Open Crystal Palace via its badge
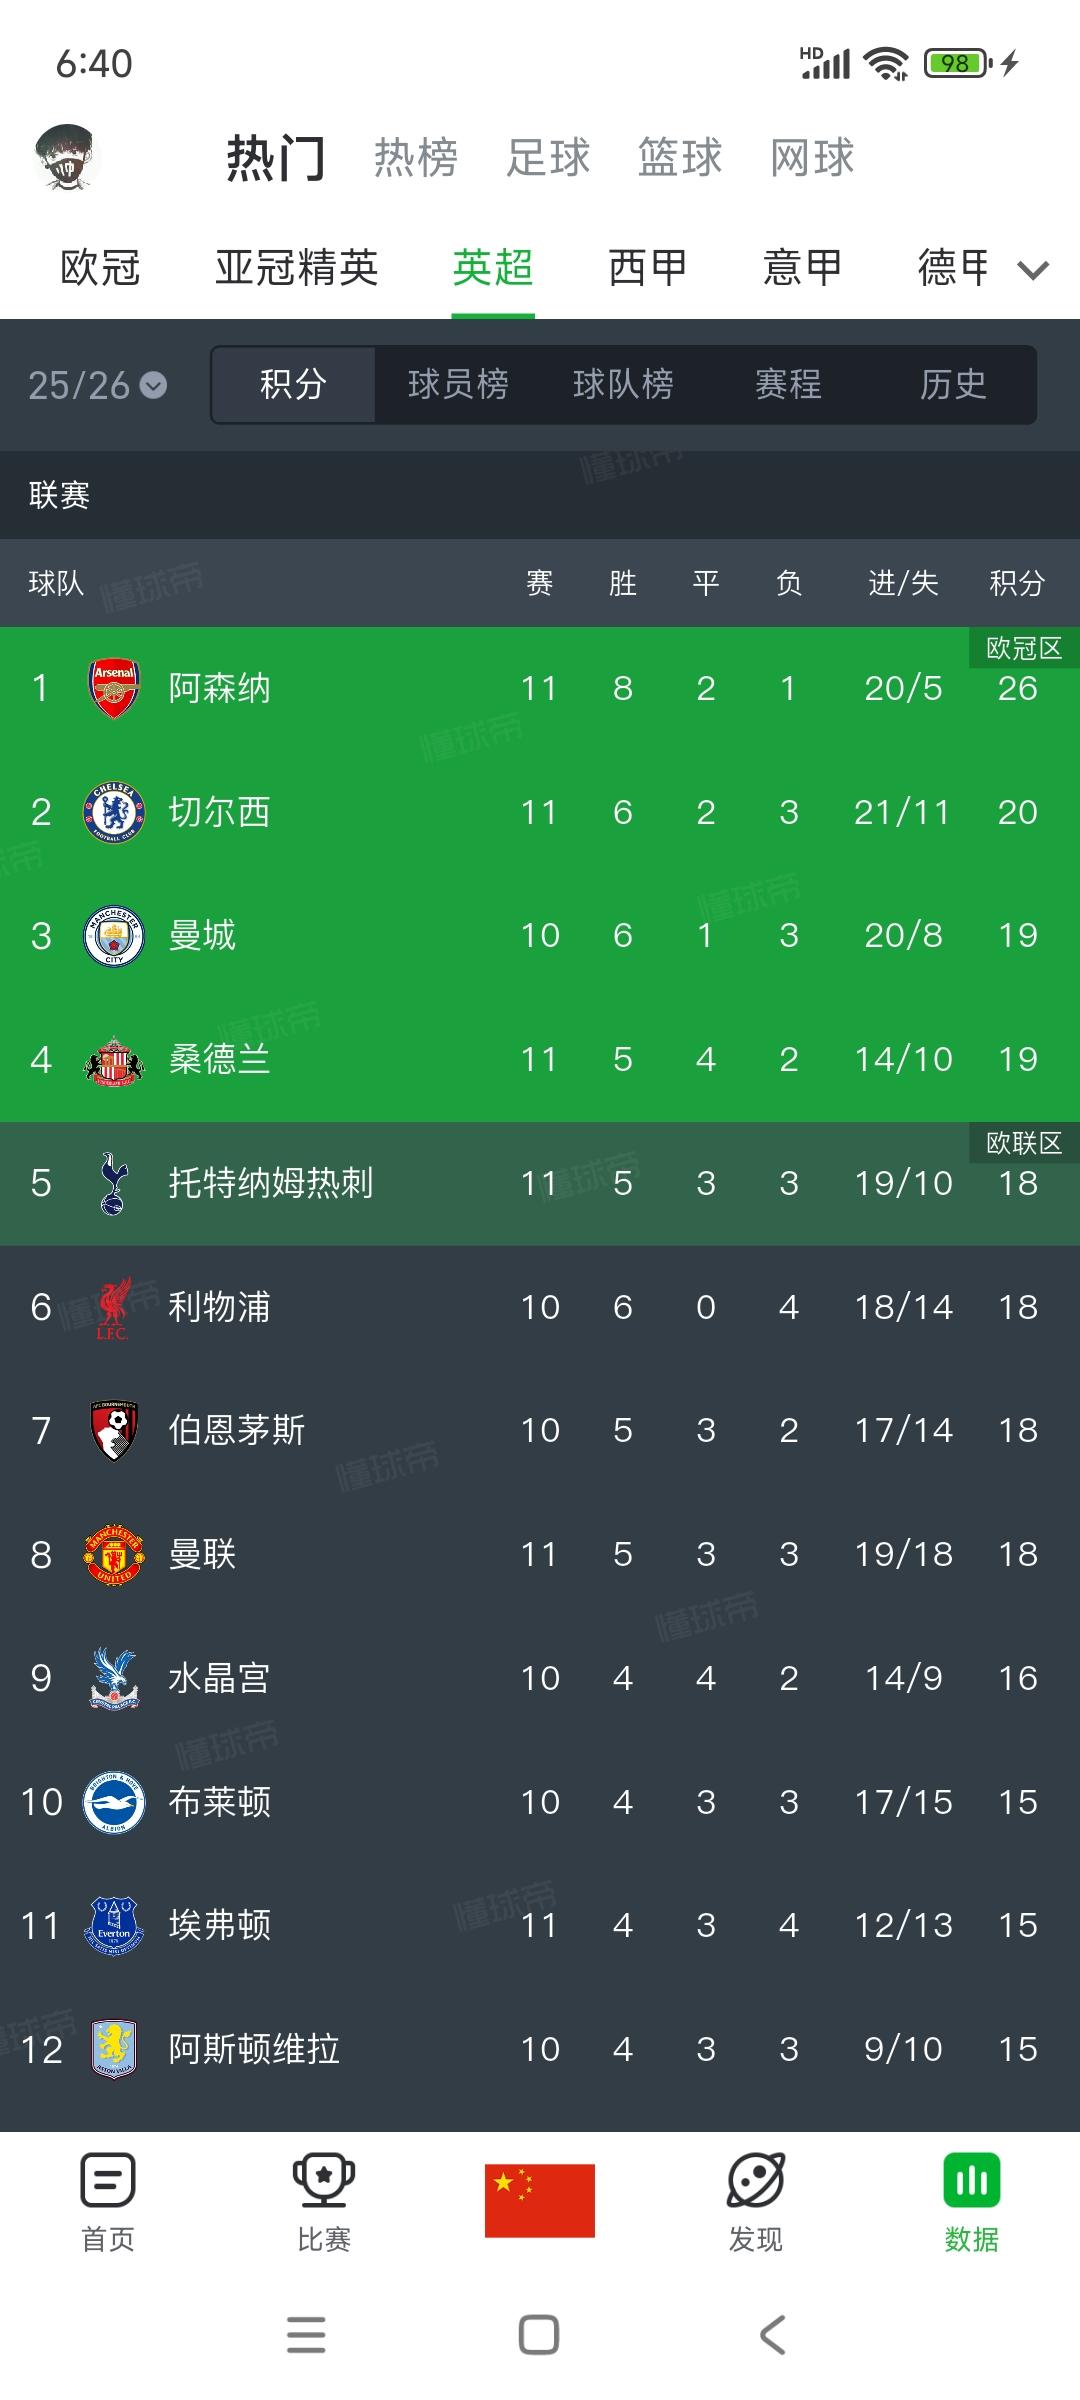This screenshot has width=1080, height=2400. (x=114, y=1679)
